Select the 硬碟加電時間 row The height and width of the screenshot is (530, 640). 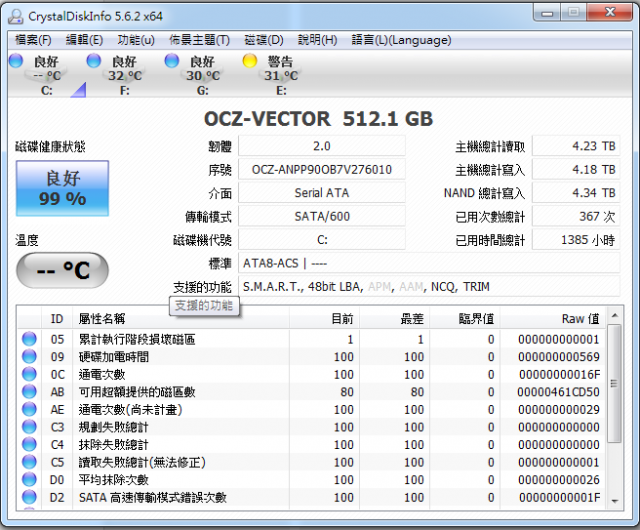(x=312, y=356)
